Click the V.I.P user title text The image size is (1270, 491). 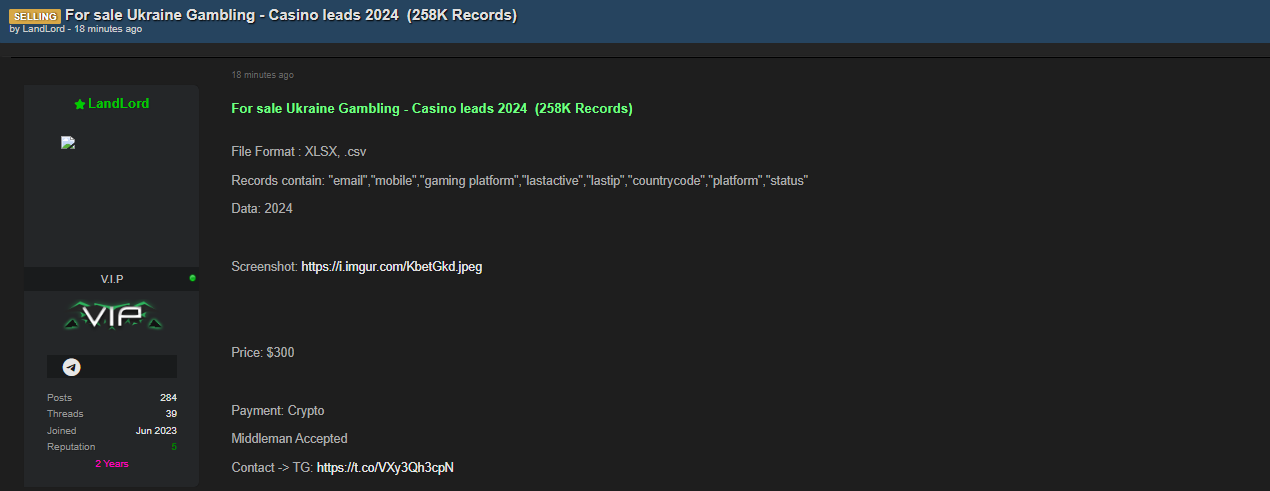112,279
